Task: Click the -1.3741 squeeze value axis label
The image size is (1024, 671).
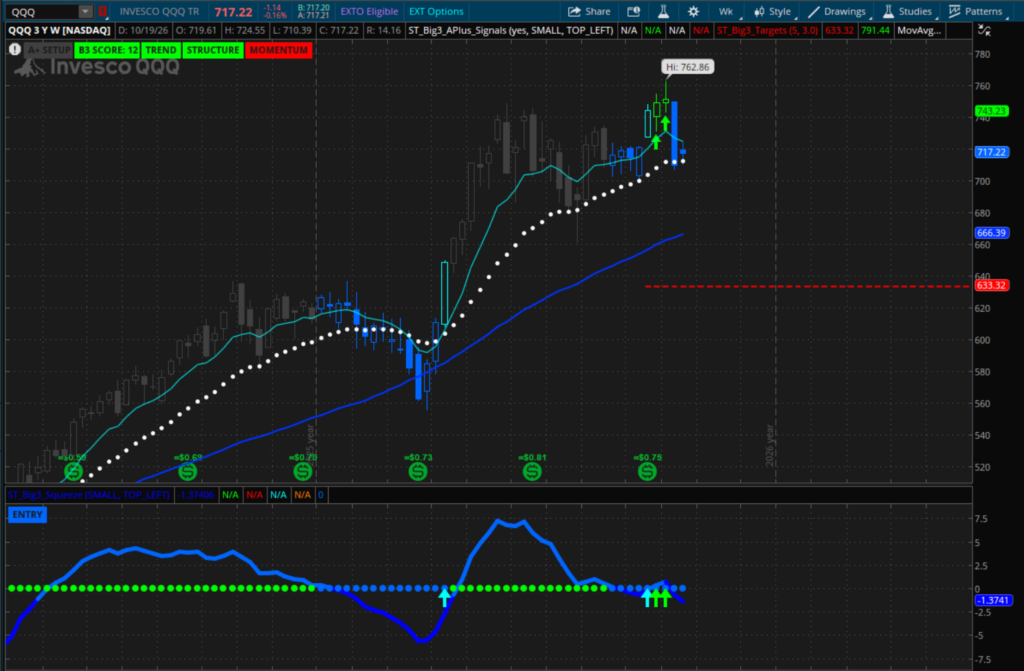Action: 993,600
